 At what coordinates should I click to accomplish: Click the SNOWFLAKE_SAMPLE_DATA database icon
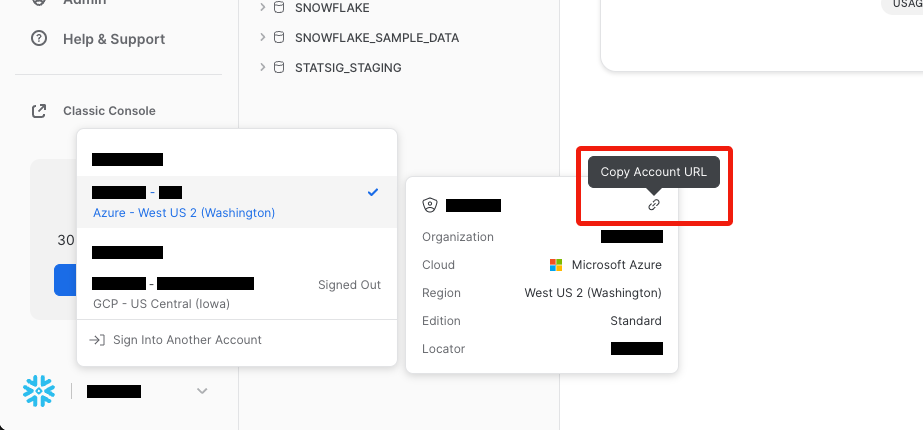pos(279,38)
